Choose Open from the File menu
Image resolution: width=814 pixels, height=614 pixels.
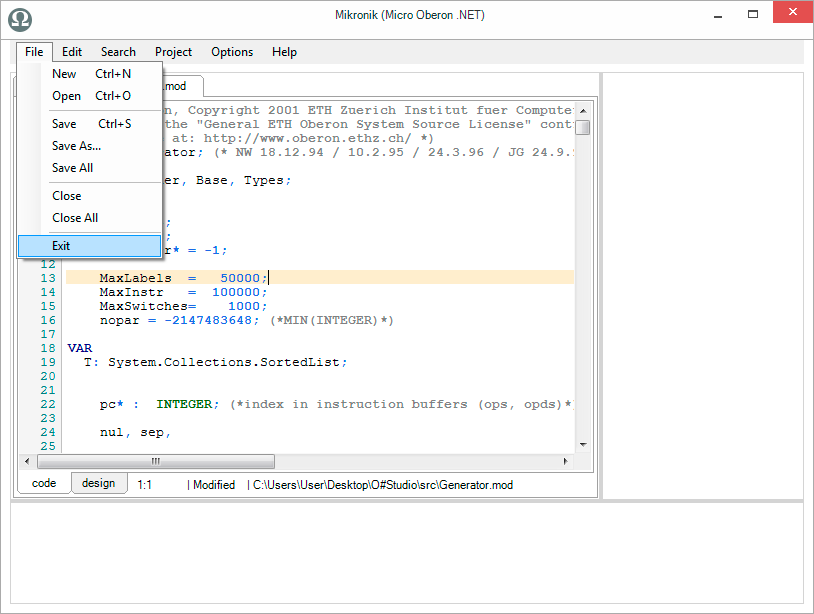pos(90,96)
